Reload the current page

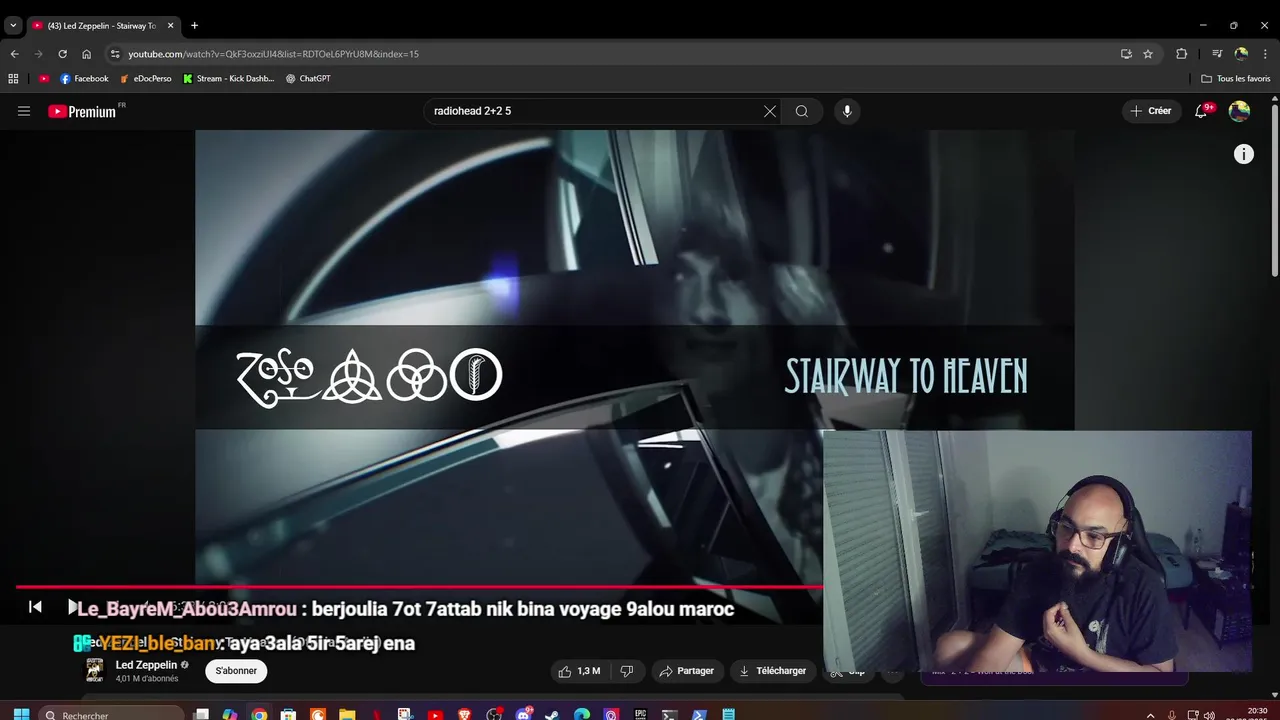coord(62,54)
